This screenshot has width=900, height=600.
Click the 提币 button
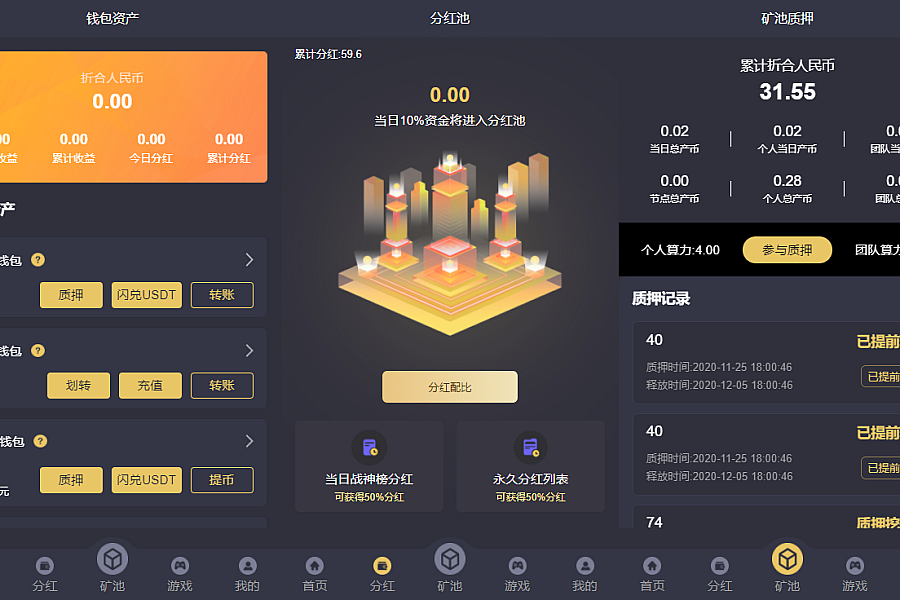[x=222, y=479]
